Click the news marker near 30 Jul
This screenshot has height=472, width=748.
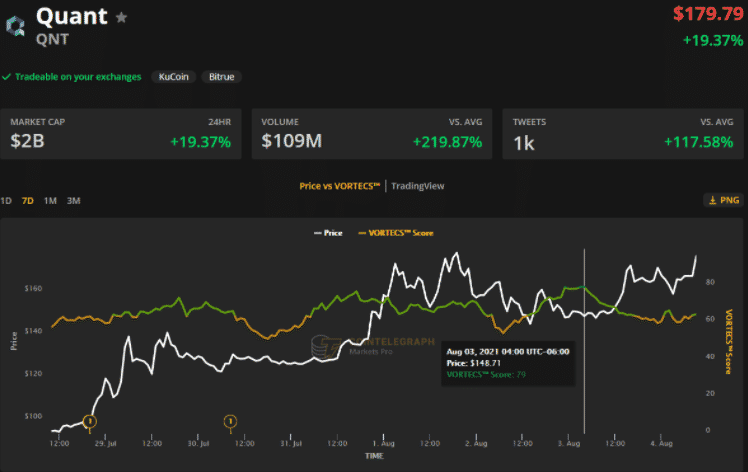tap(230, 421)
